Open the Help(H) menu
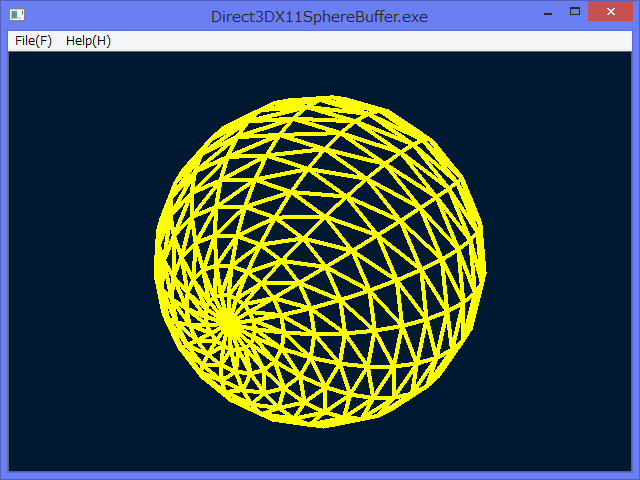 [88, 41]
